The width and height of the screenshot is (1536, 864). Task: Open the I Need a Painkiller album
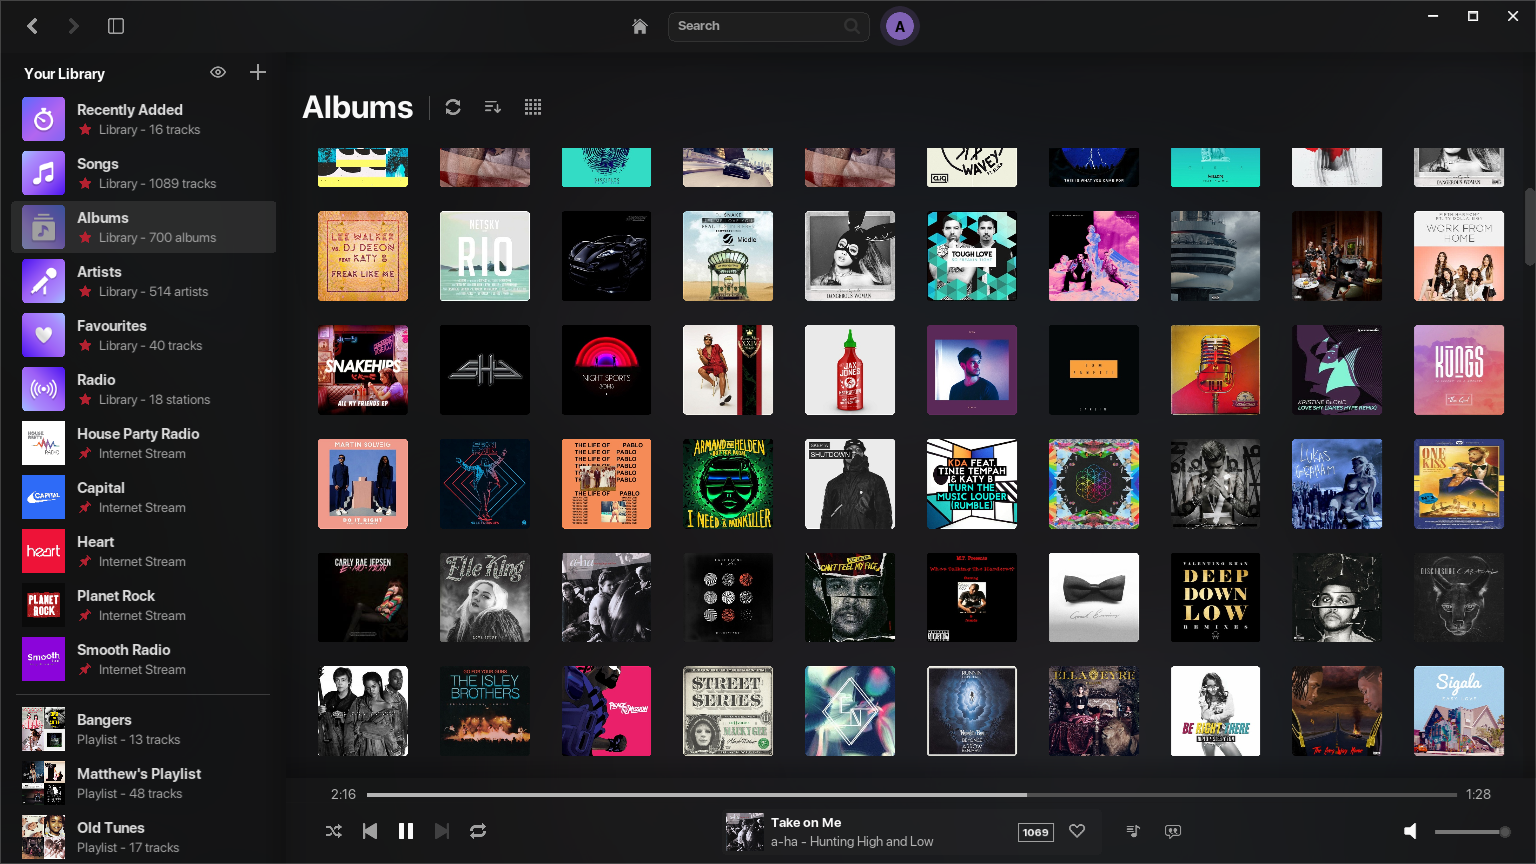tap(728, 484)
